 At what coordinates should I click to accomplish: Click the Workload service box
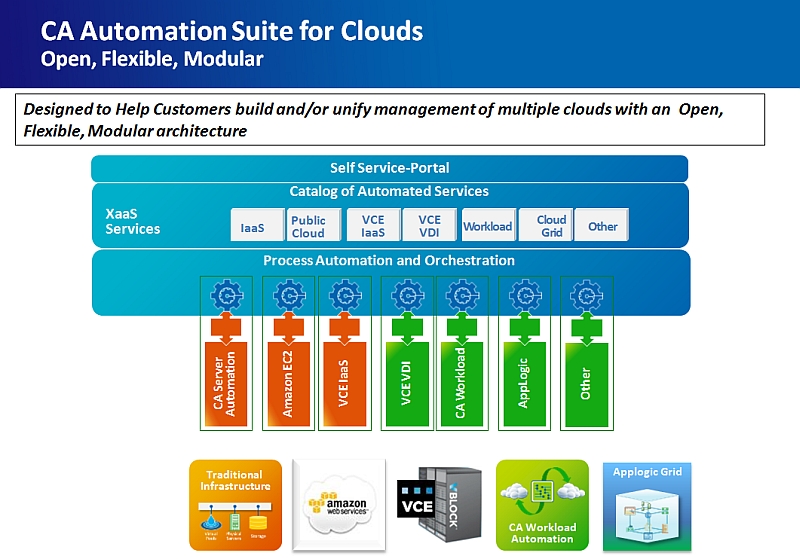[x=489, y=224]
